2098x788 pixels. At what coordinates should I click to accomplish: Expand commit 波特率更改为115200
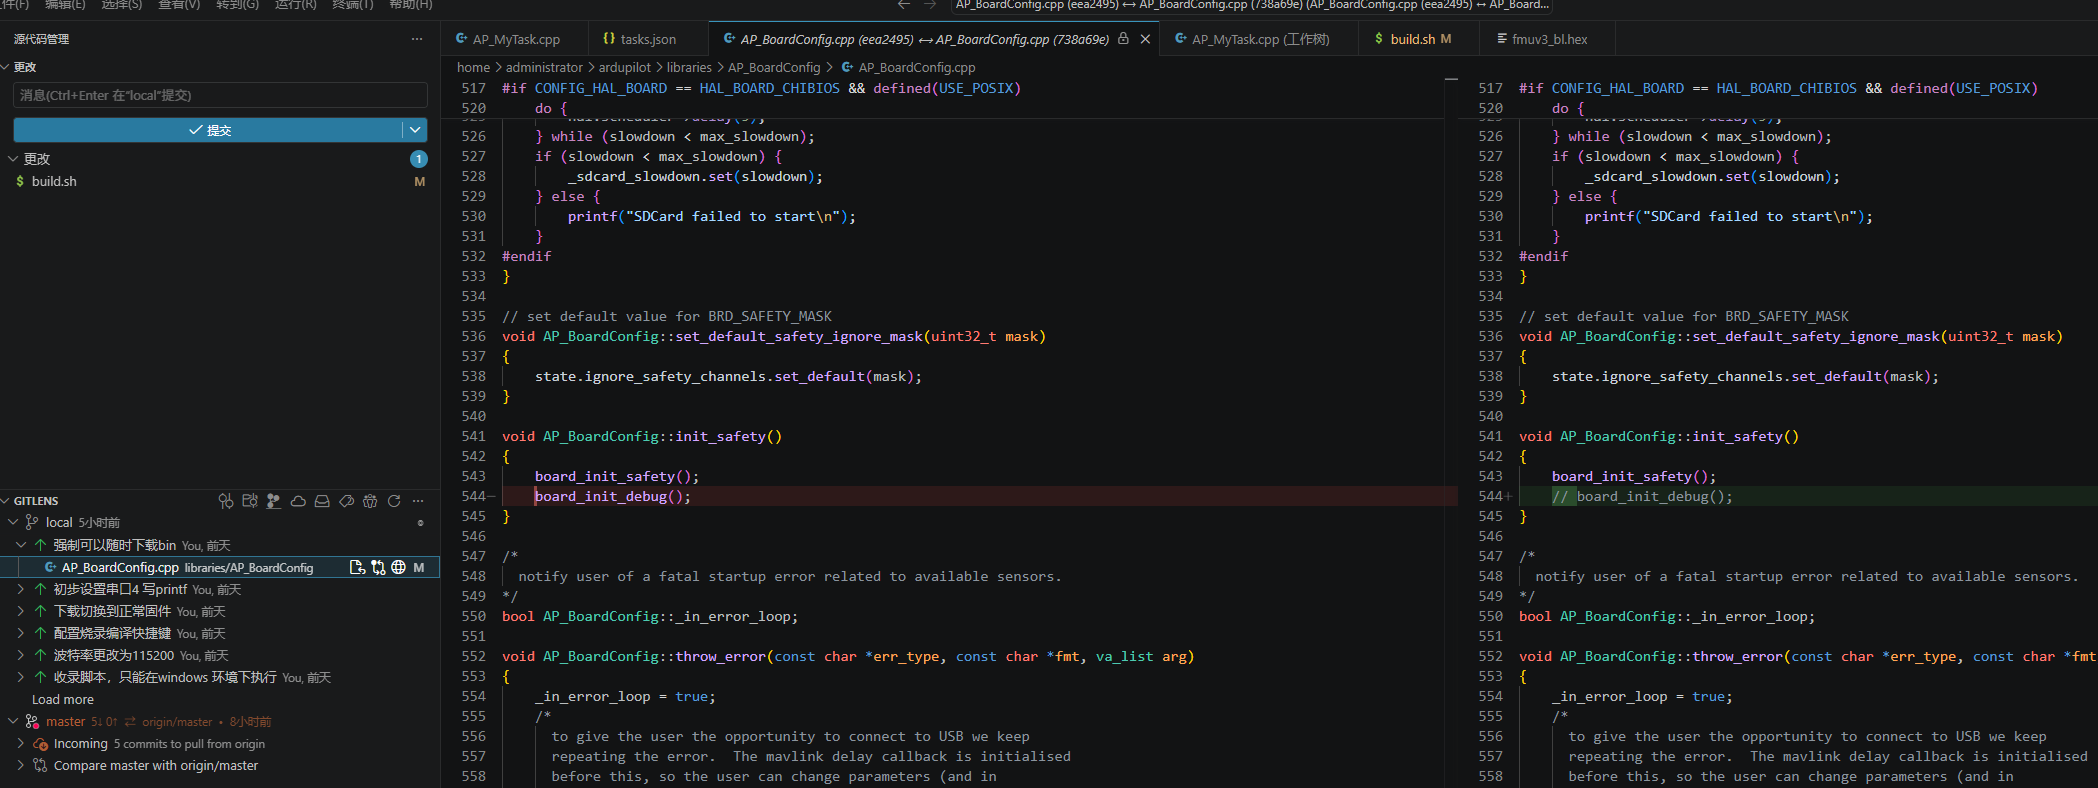(x=21, y=655)
